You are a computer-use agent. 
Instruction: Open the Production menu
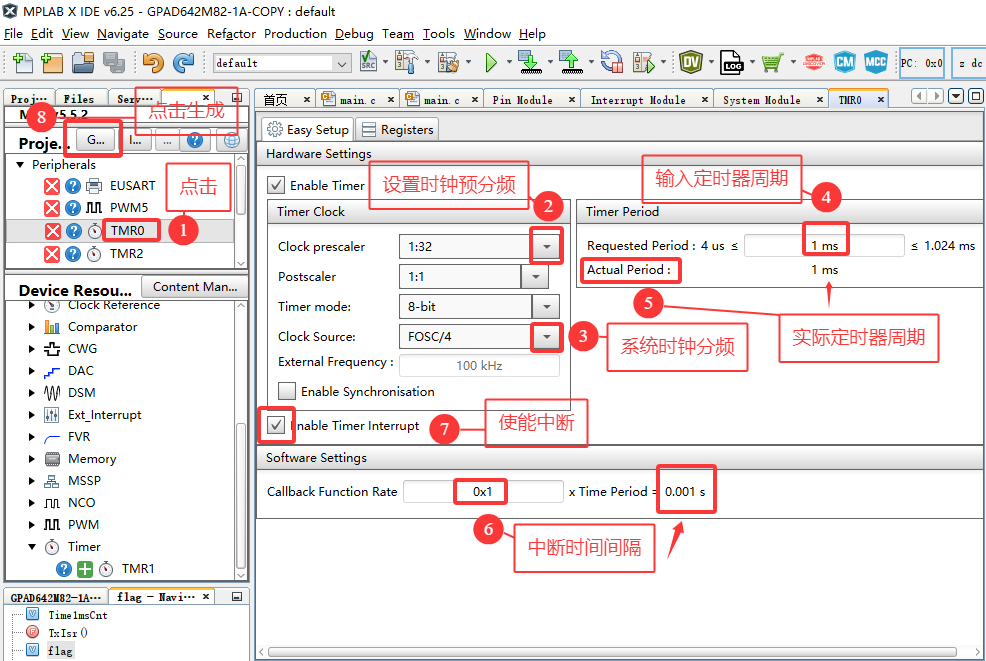pyautogui.click(x=295, y=34)
